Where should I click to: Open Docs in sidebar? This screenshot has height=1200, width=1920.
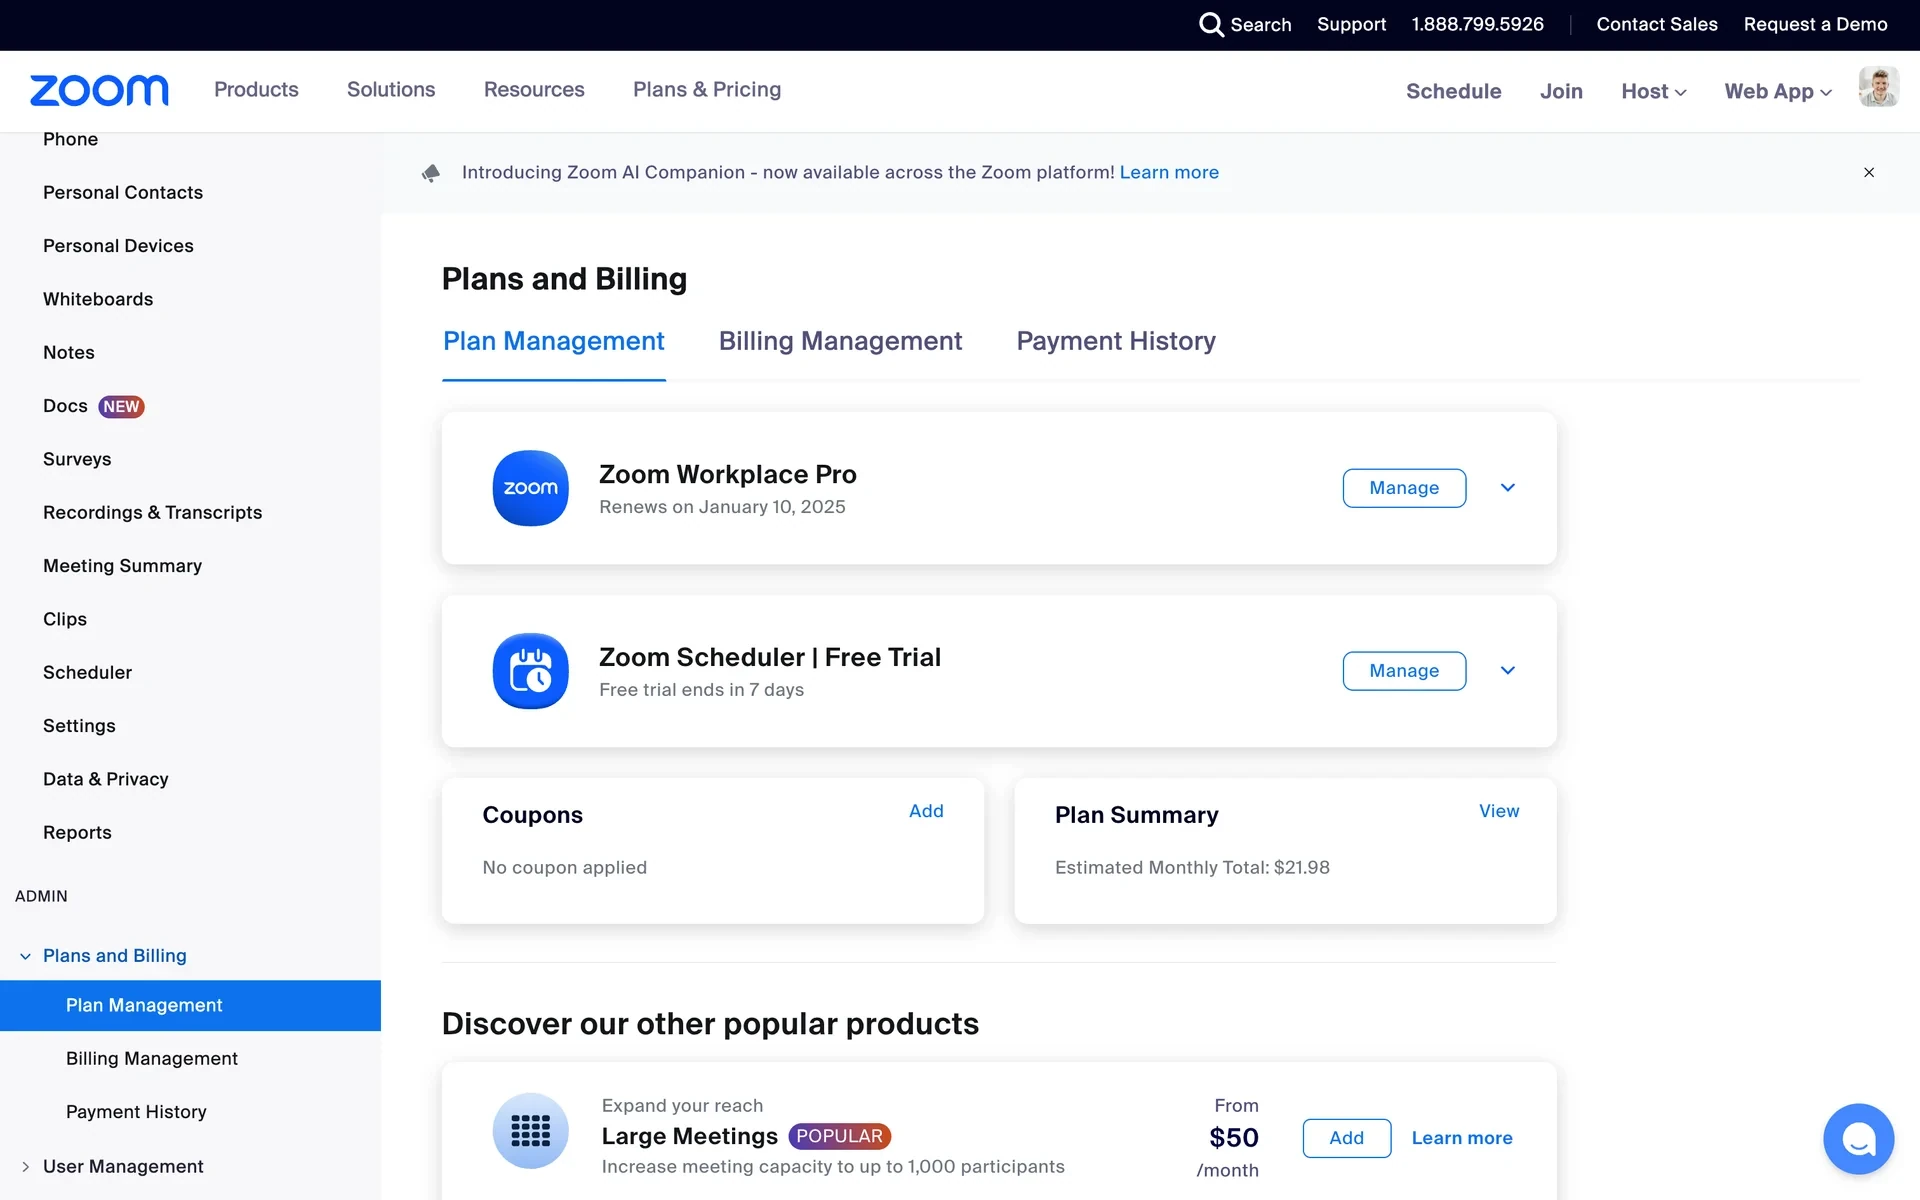point(65,406)
